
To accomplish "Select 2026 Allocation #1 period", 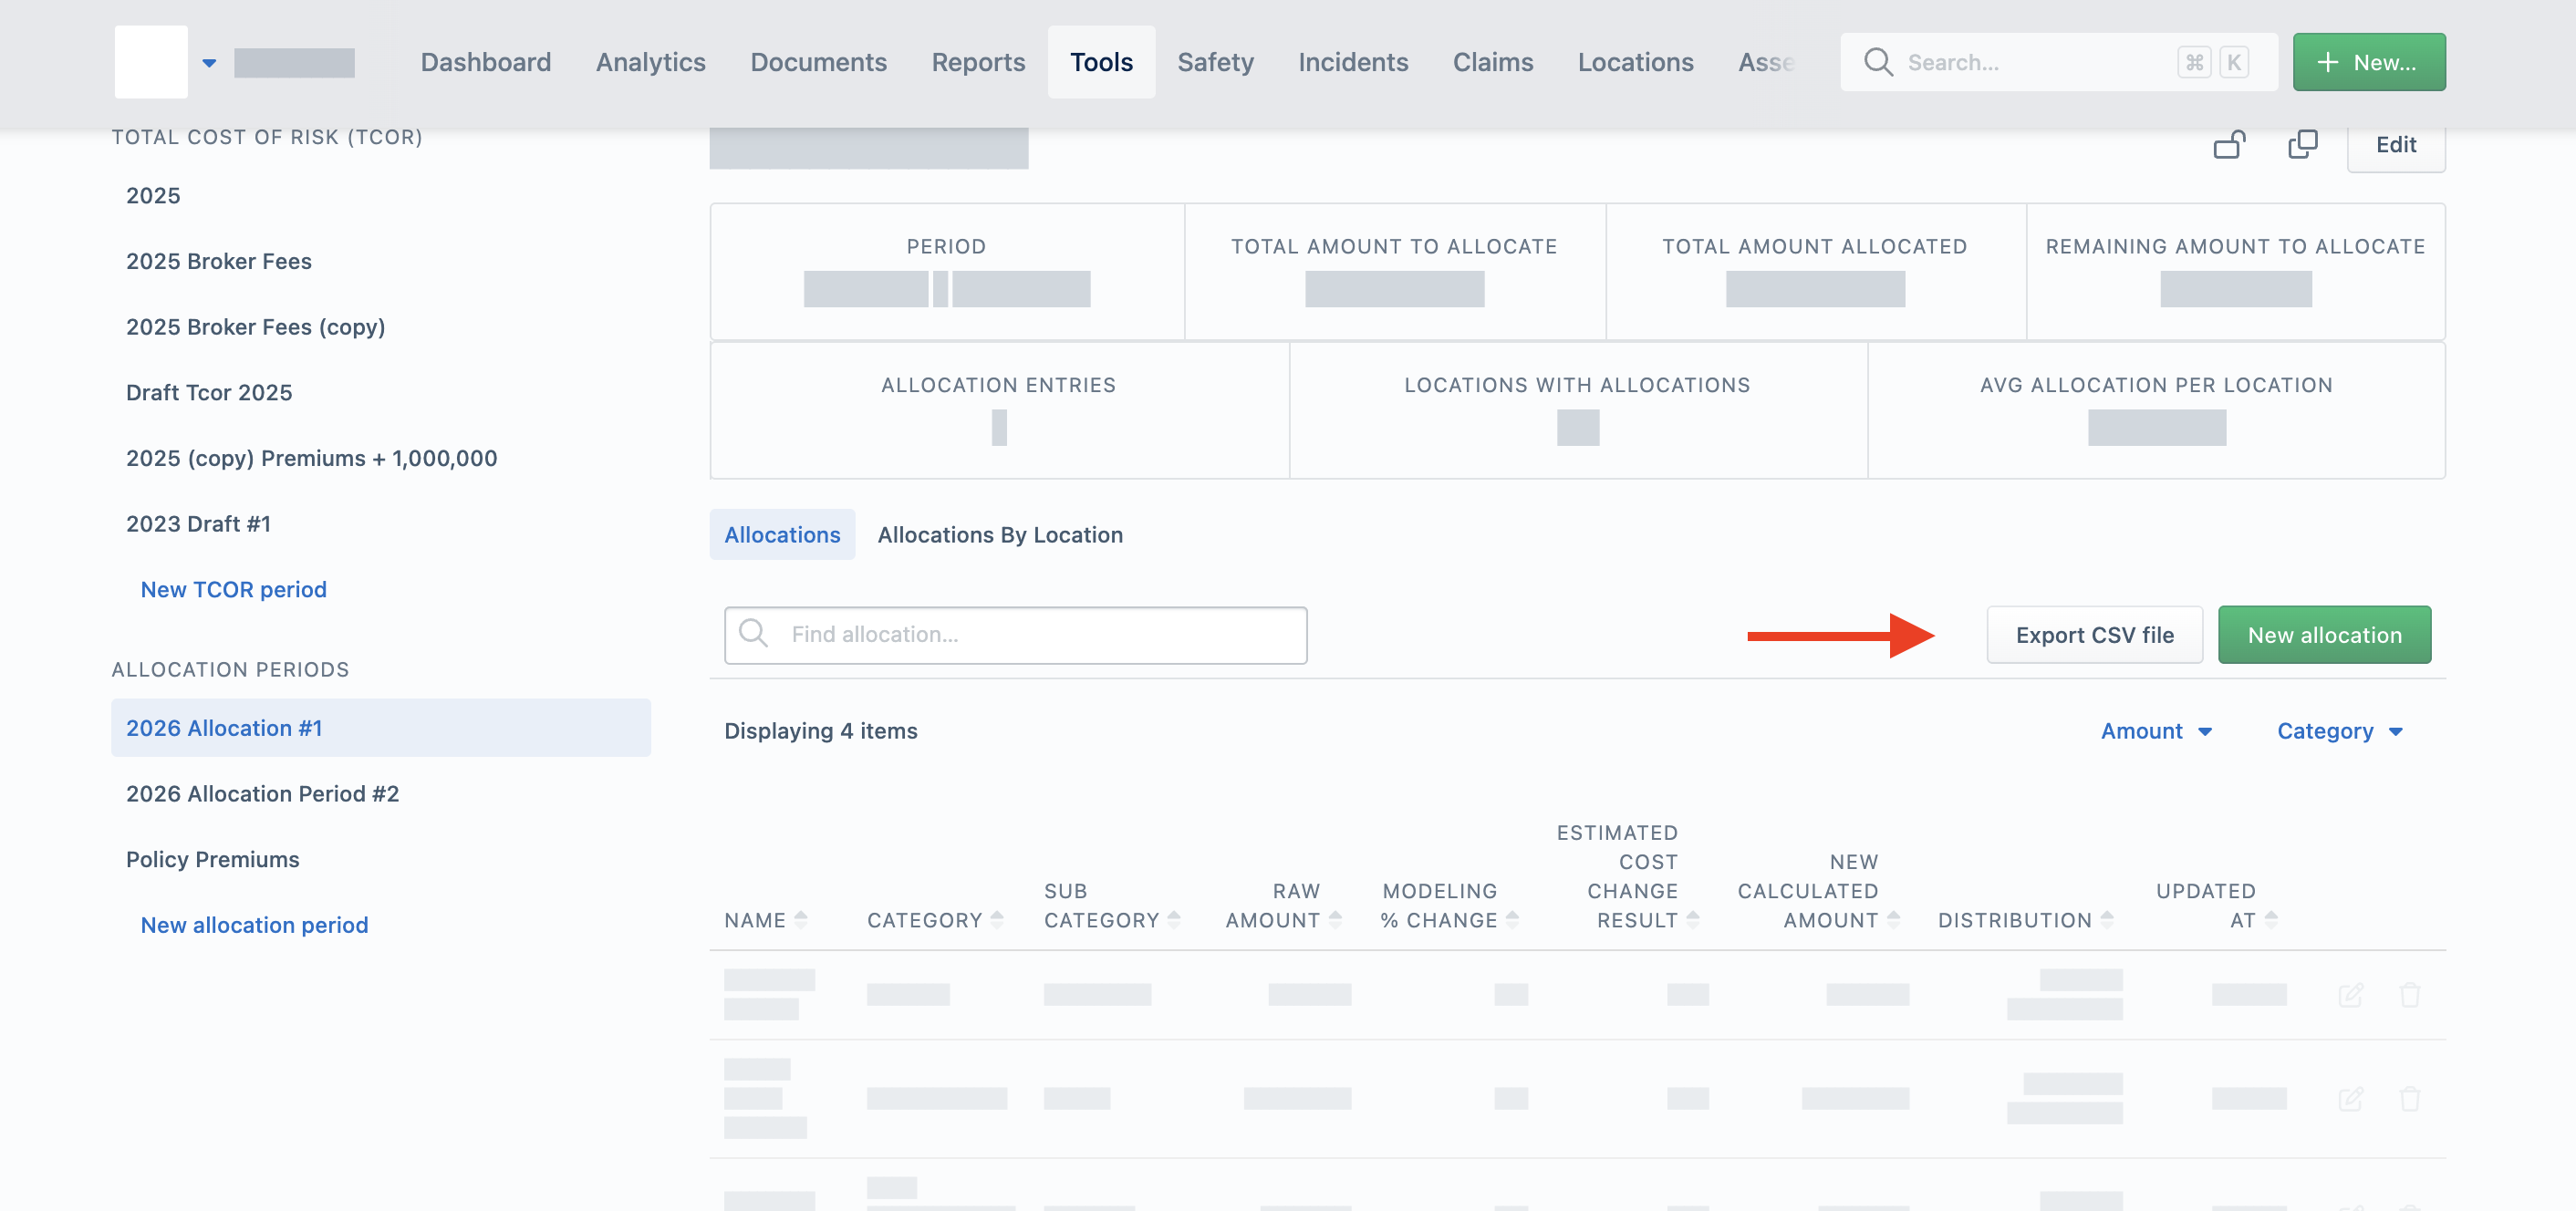I will point(381,728).
